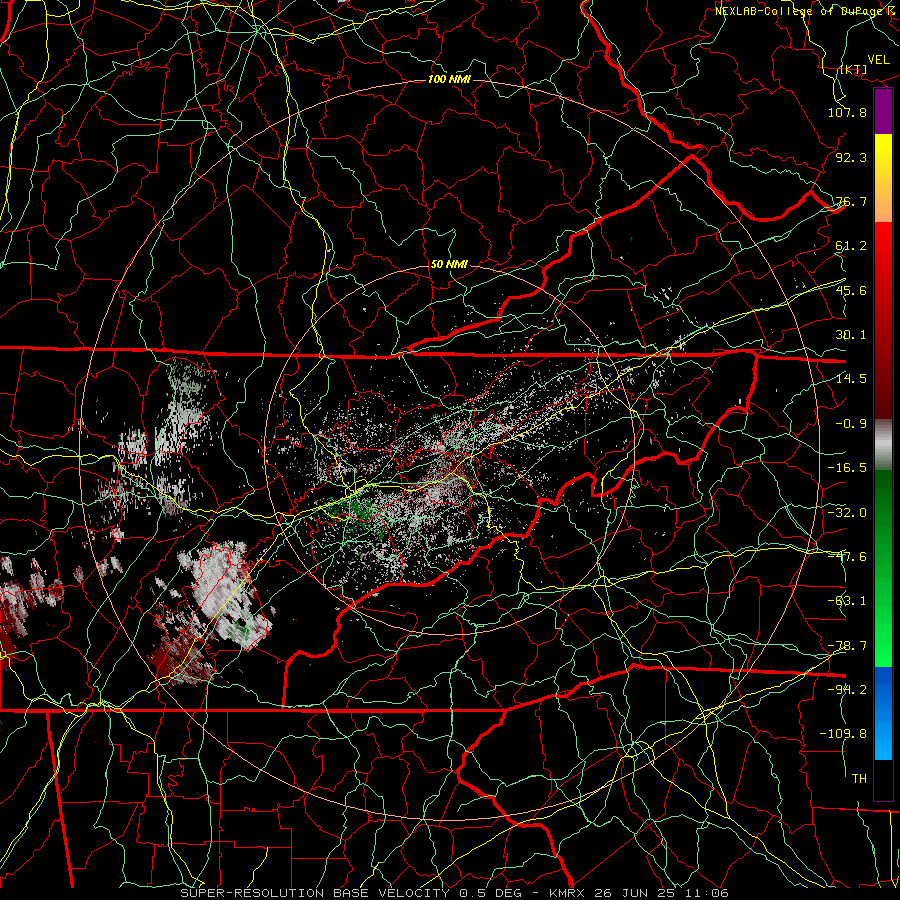The width and height of the screenshot is (900, 900).
Task: Click the -32.0 legend value
Action: [847, 513]
